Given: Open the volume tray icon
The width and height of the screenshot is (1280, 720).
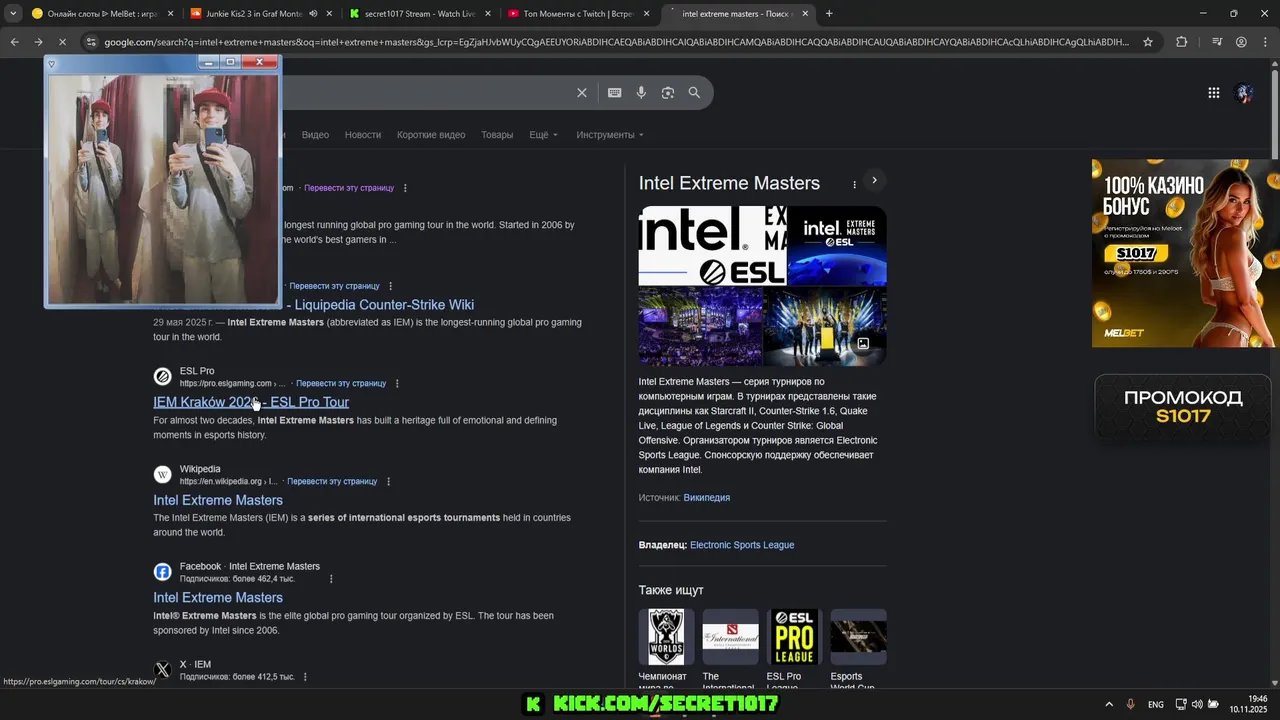Looking at the screenshot, I should pos(1197,704).
